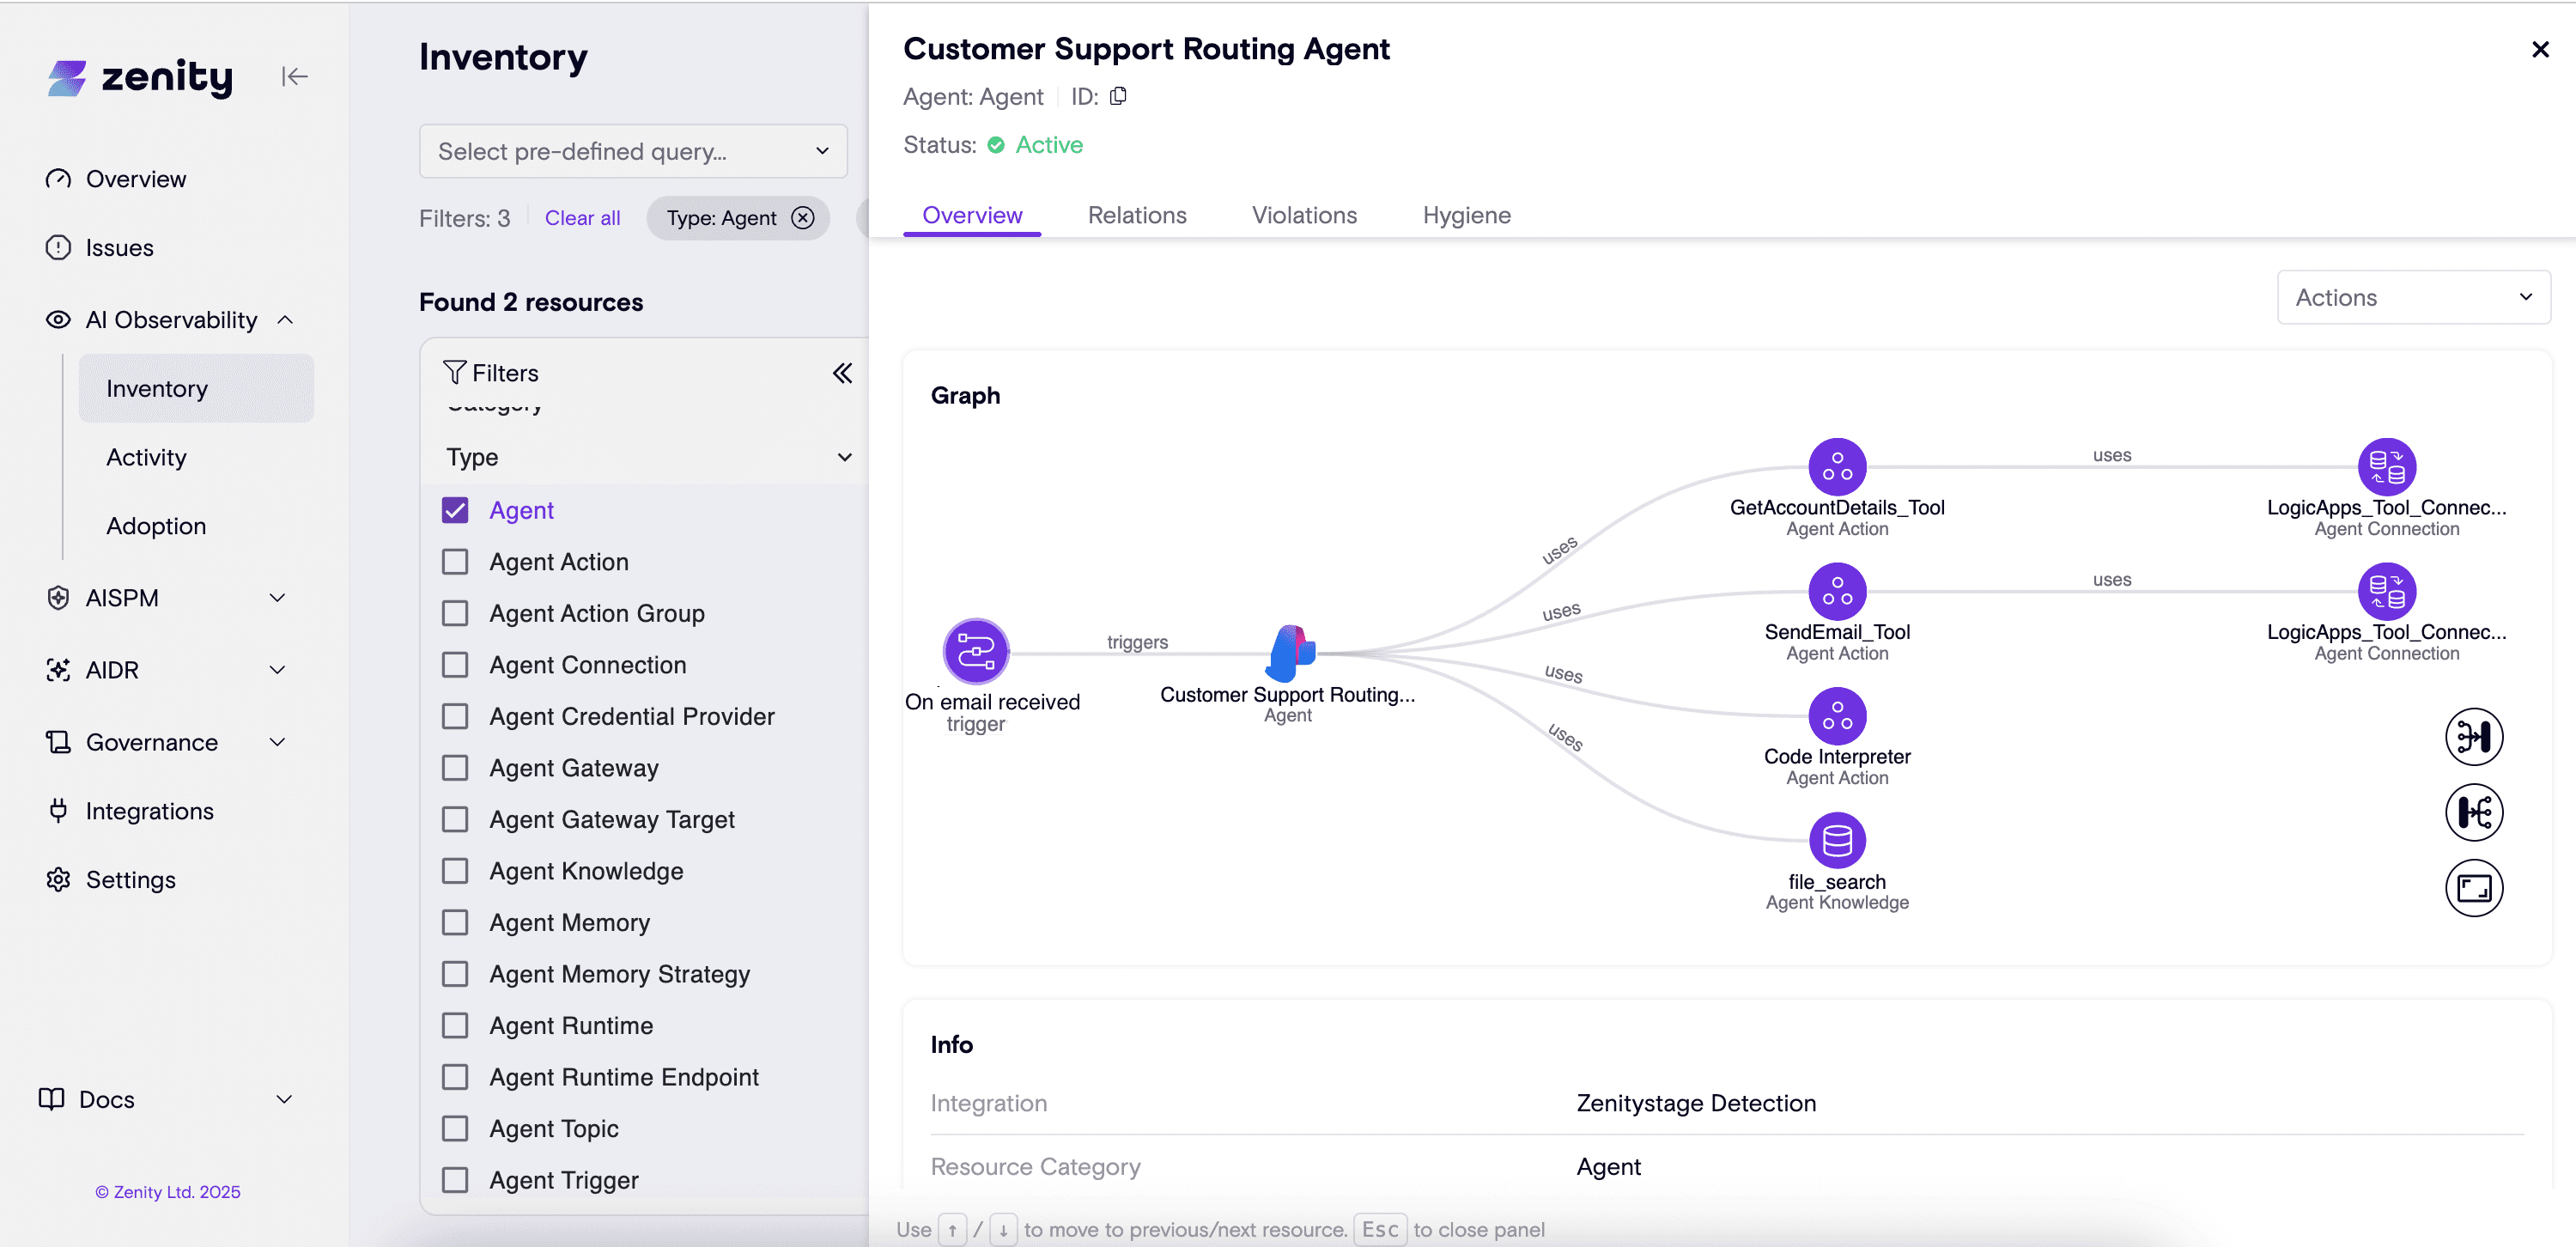This screenshot has width=2576, height=1247.
Task: Collapse the left sidebar with arrow icon
Action: pos(294,77)
